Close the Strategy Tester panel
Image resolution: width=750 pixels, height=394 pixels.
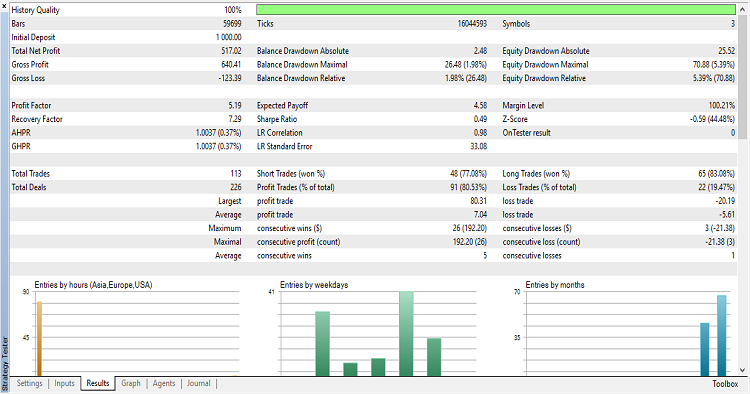point(4,6)
